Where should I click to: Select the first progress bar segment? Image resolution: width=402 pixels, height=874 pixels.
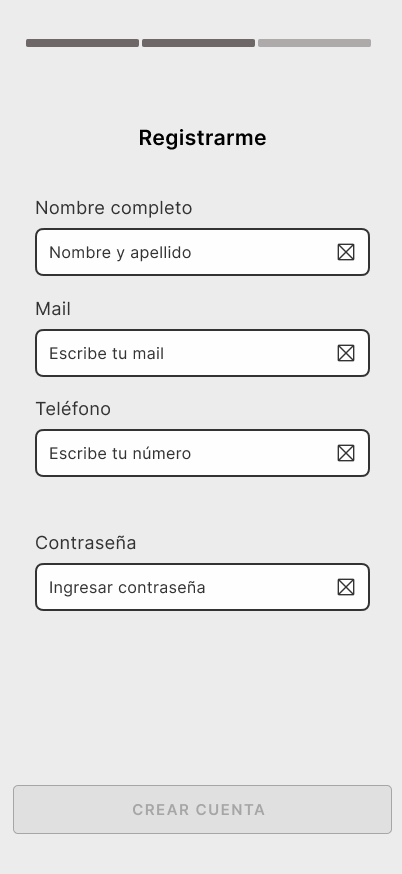(83, 43)
